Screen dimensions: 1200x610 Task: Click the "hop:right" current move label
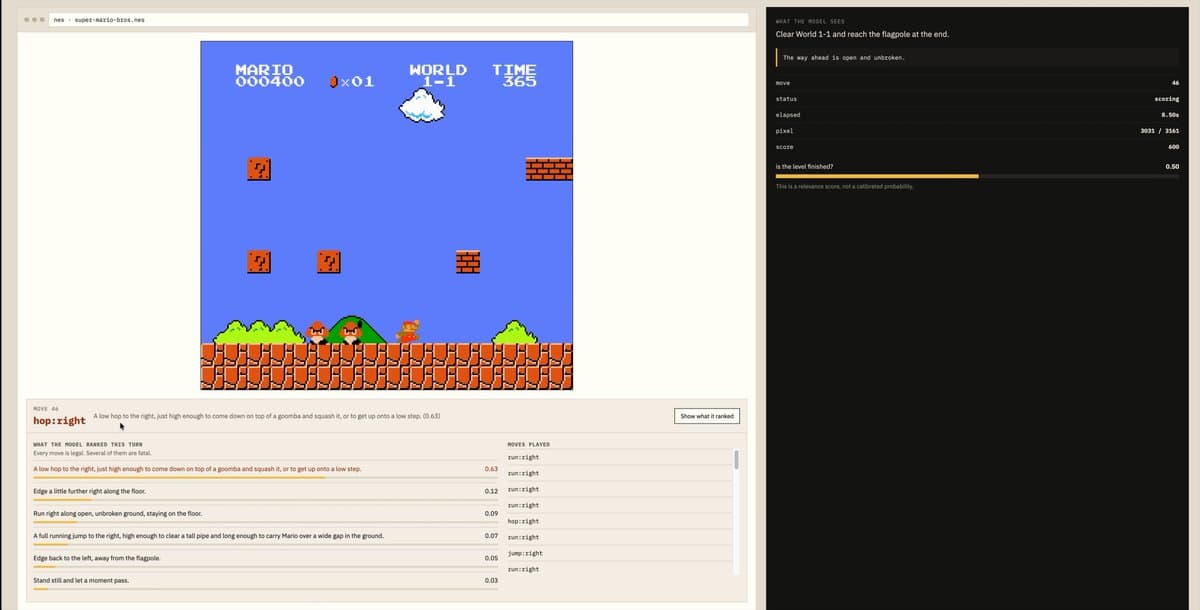[x=59, y=421]
